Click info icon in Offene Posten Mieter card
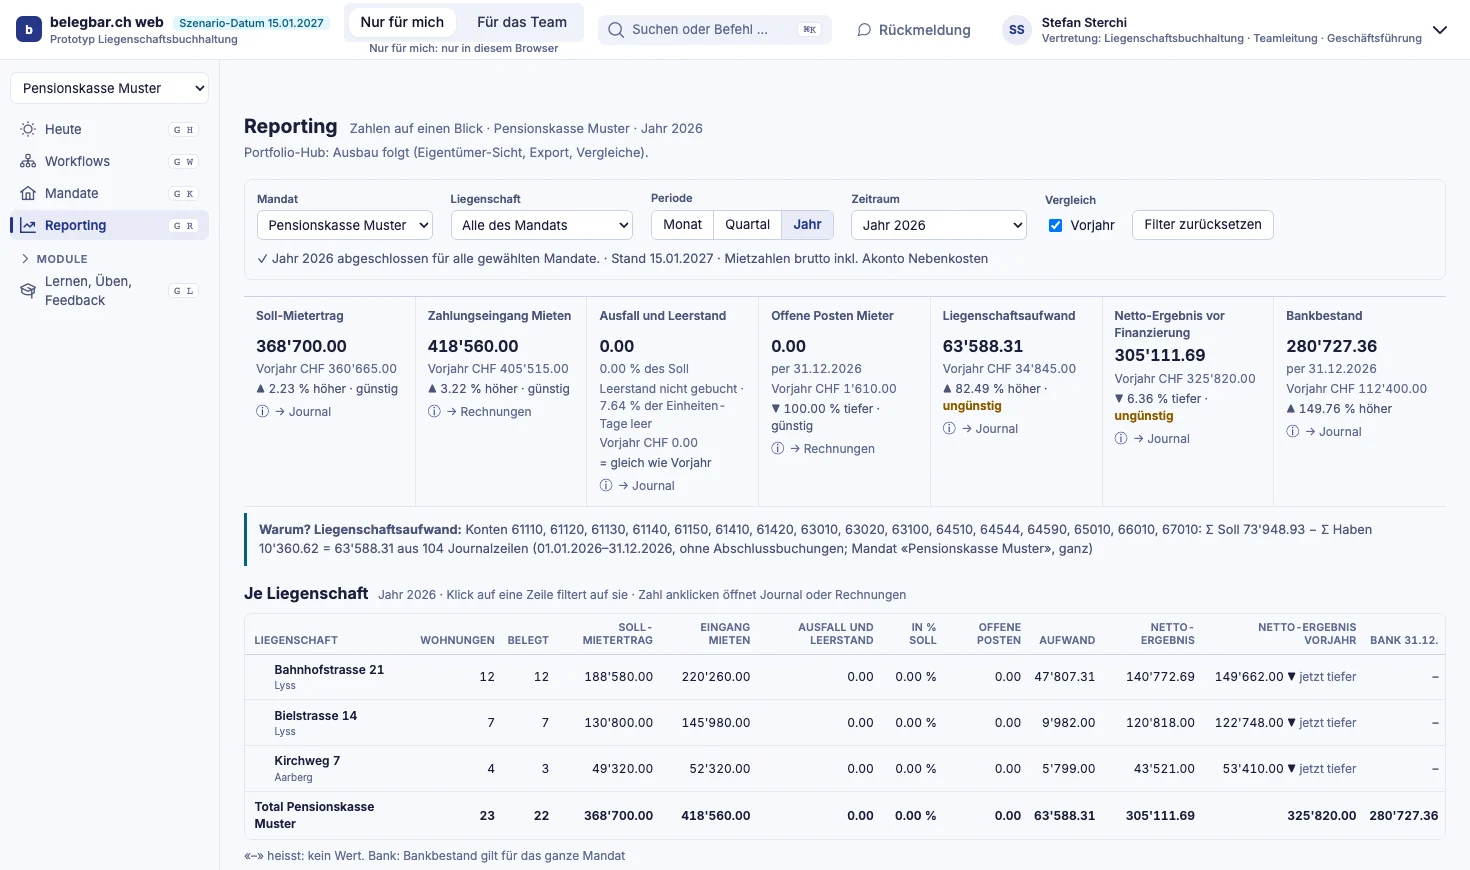Image resolution: width=1470 pixels, height=870 pixels. tap(778, 449)
